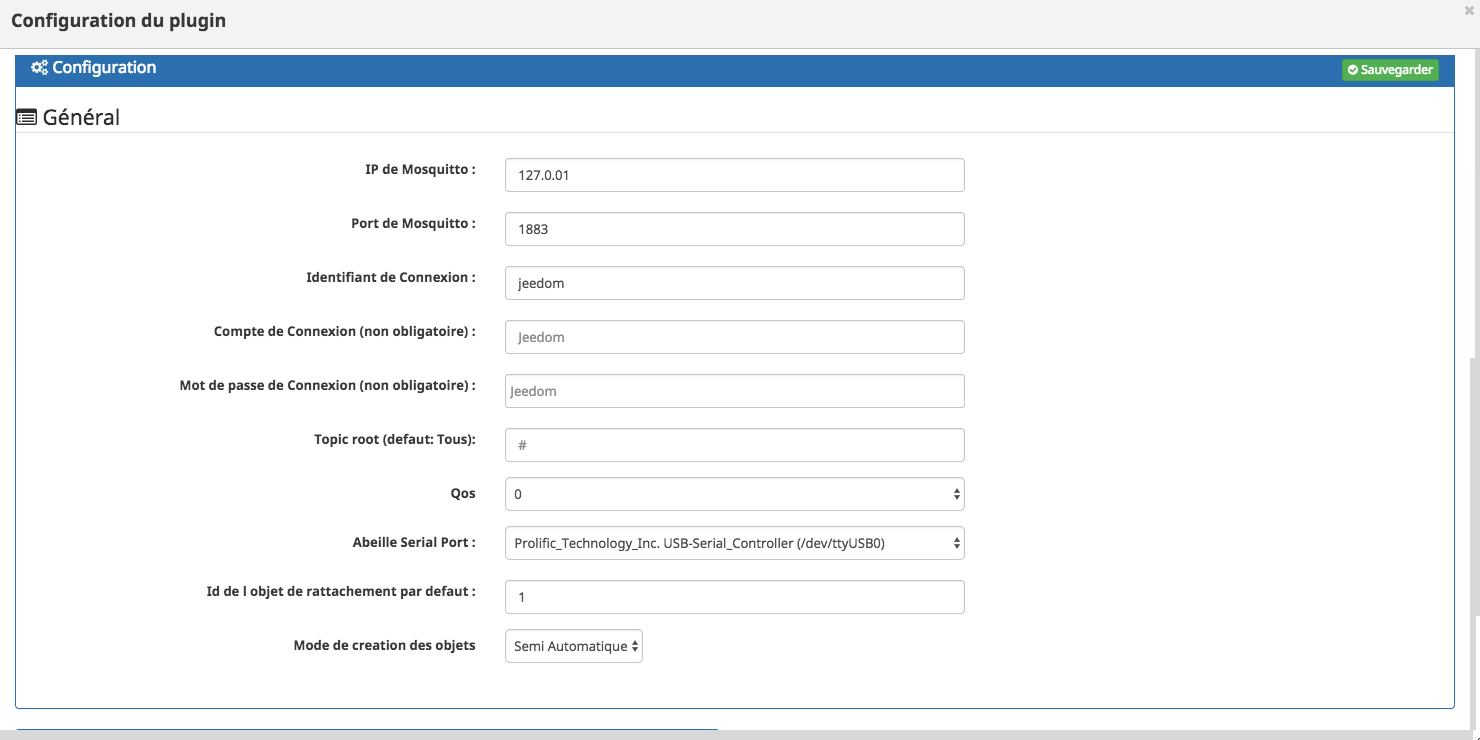Click the Compte de Connexion field
Screen dimensions: 1480x740
(x=735, y=337)
